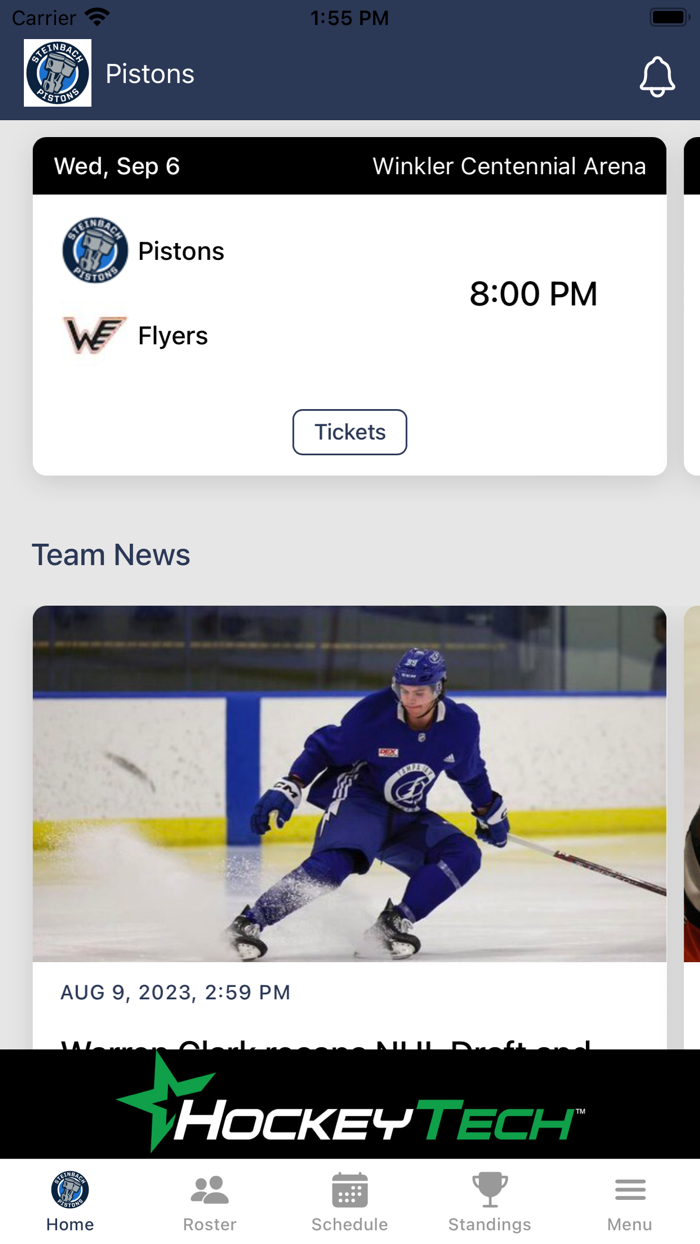Click the Steinbach Pistons logo in the header
Viewport: 700px width, 1244px height.
click(57, 73)
